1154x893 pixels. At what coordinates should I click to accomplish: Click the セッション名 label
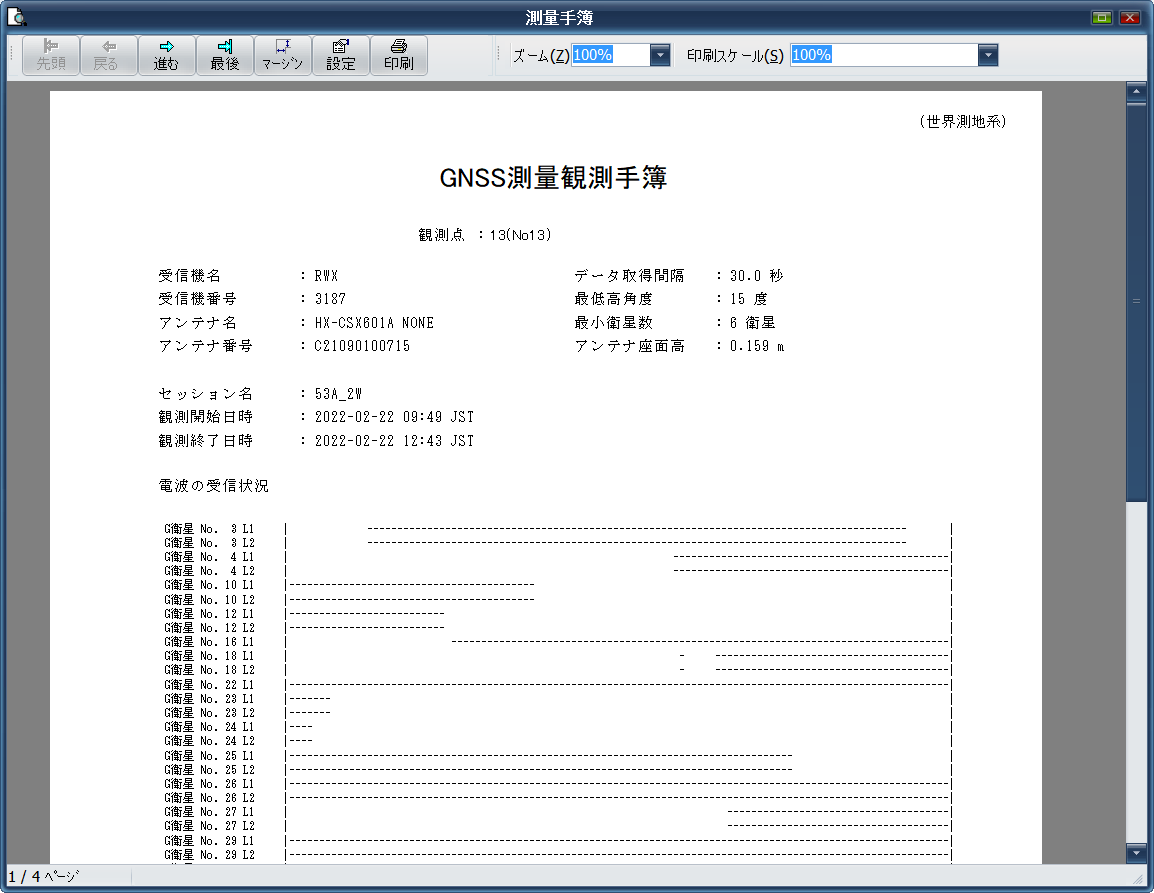(205, 394)
